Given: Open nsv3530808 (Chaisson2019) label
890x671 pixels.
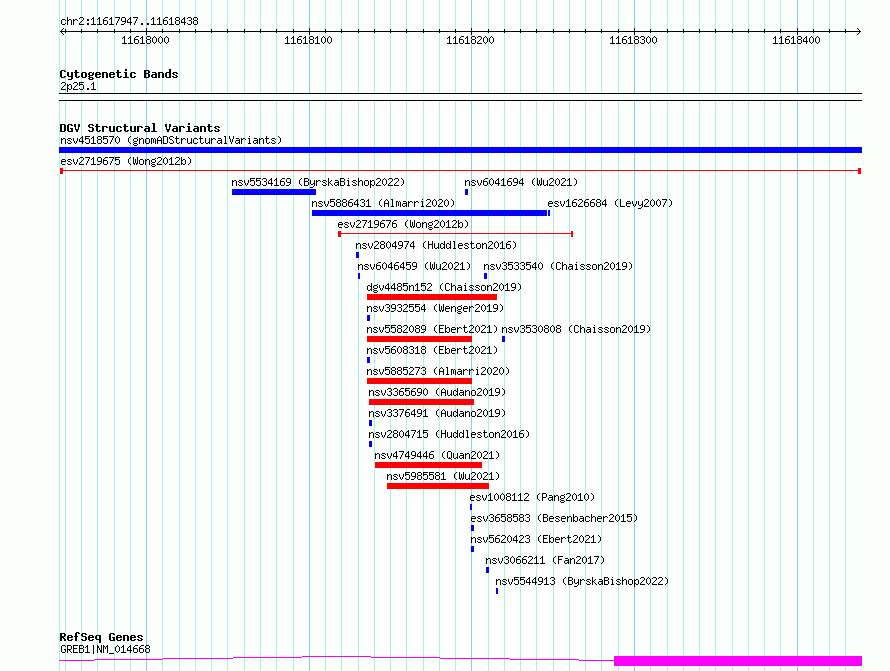Looking at the screenshot, I should (576, 329).
